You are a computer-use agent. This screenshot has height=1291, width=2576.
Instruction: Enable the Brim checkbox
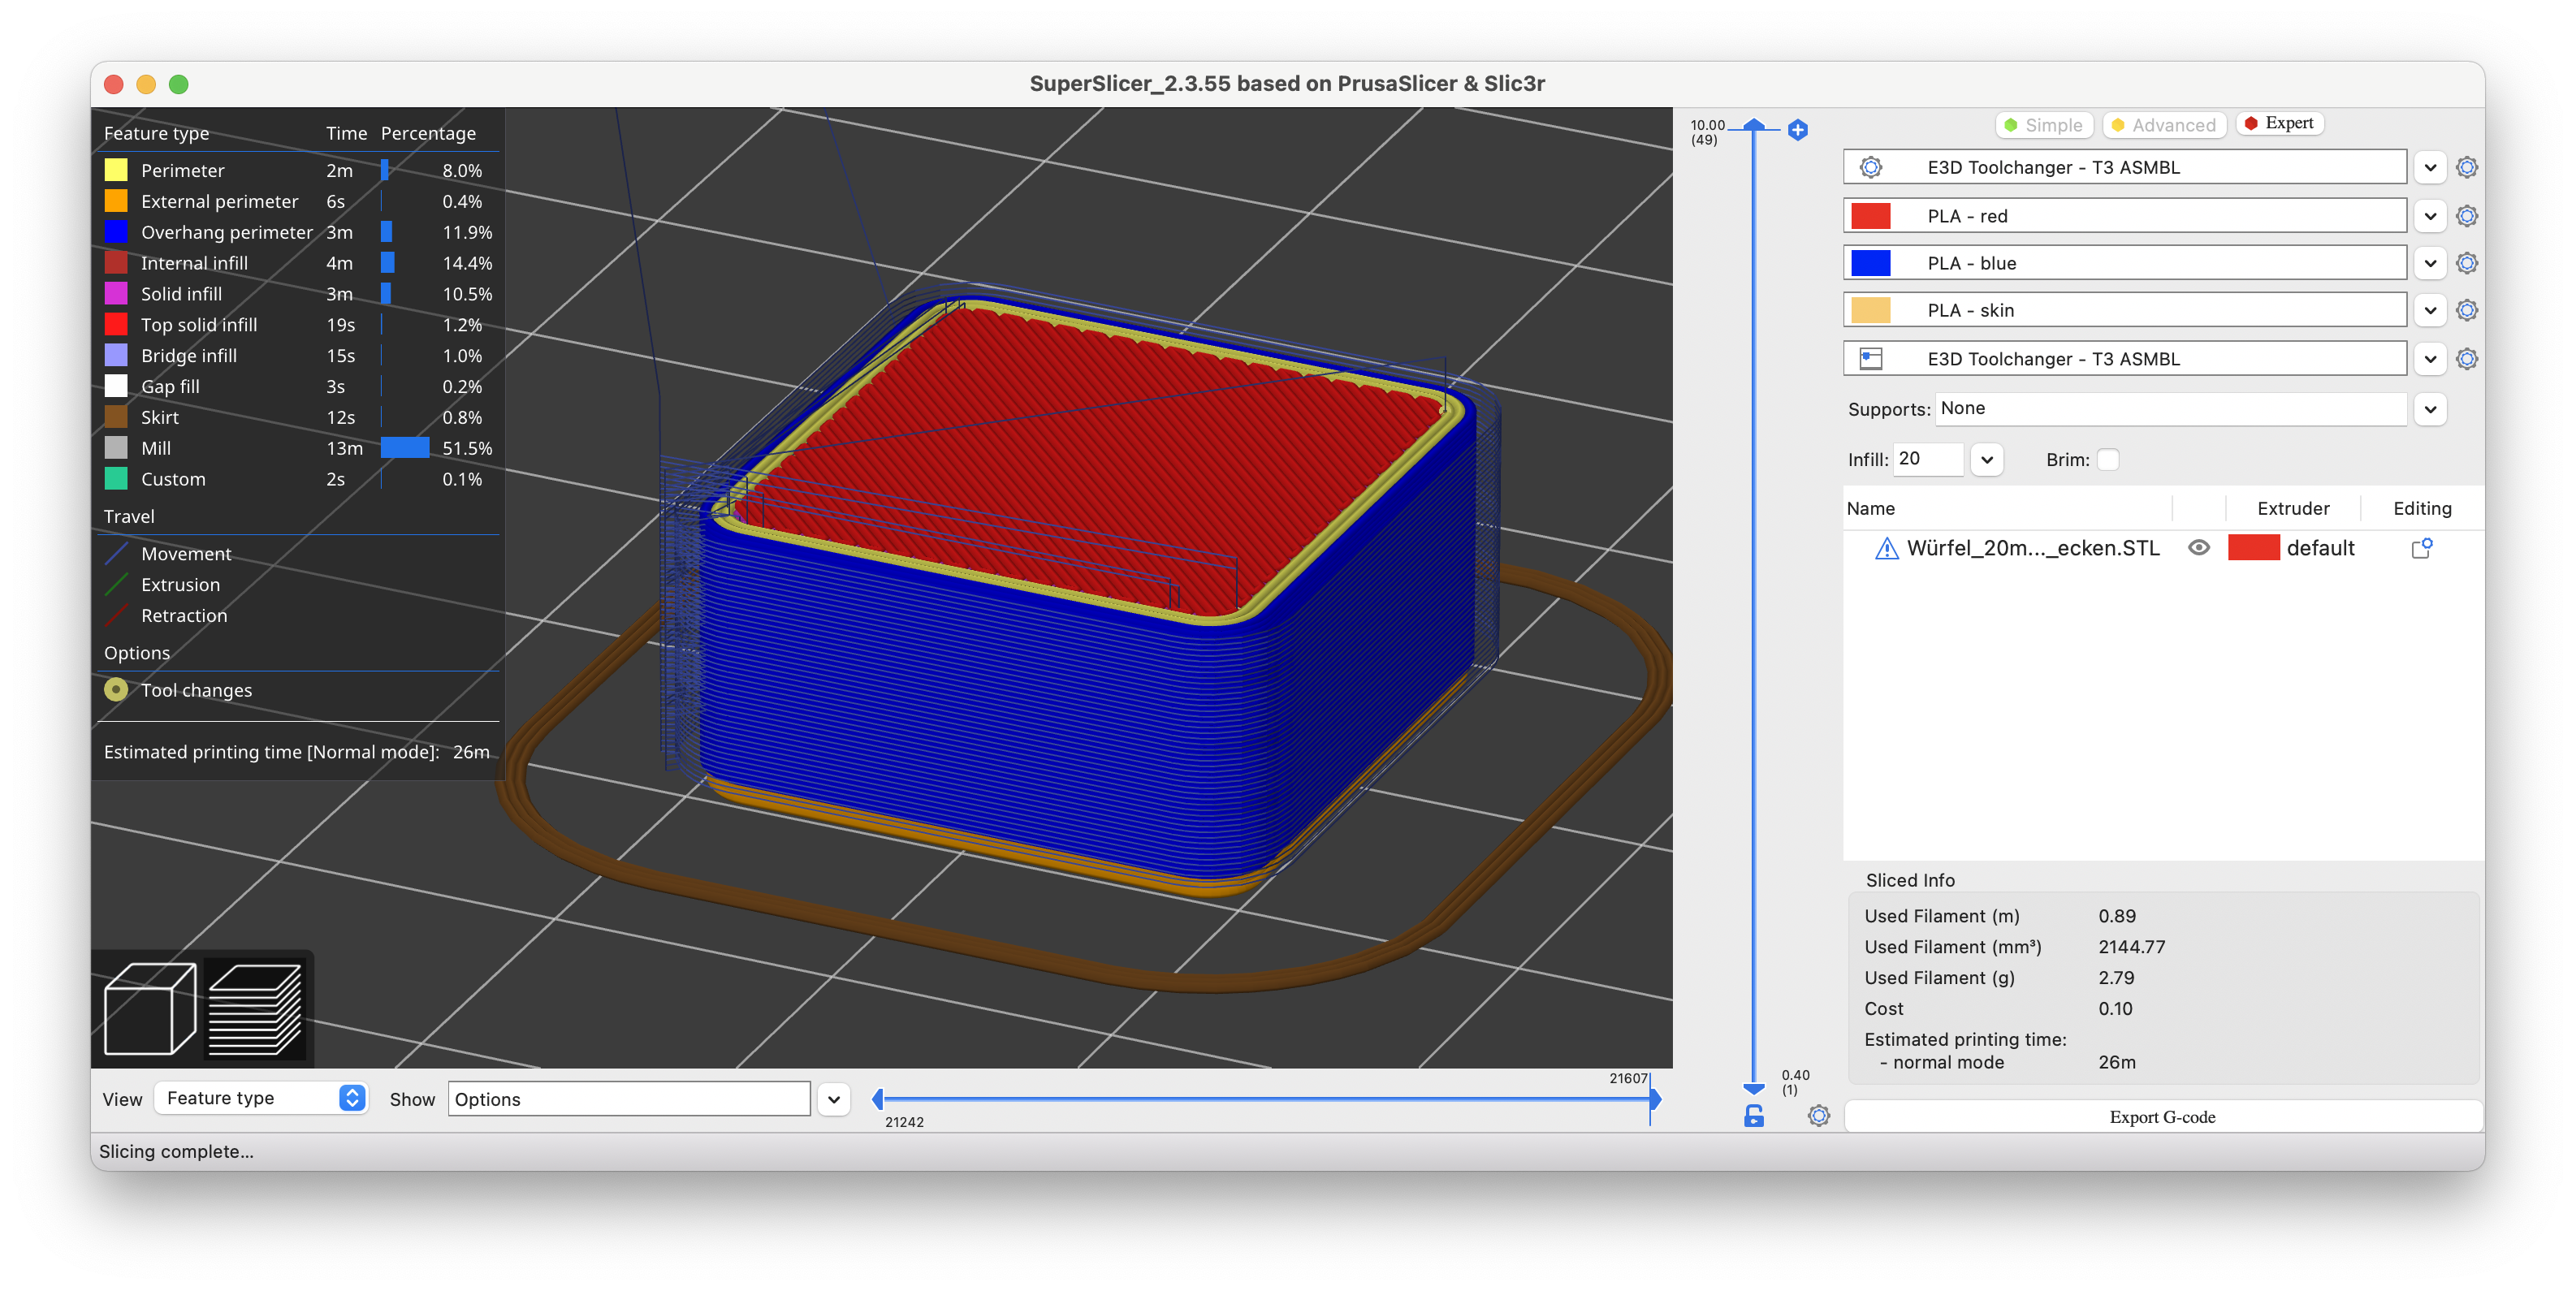2109,459
